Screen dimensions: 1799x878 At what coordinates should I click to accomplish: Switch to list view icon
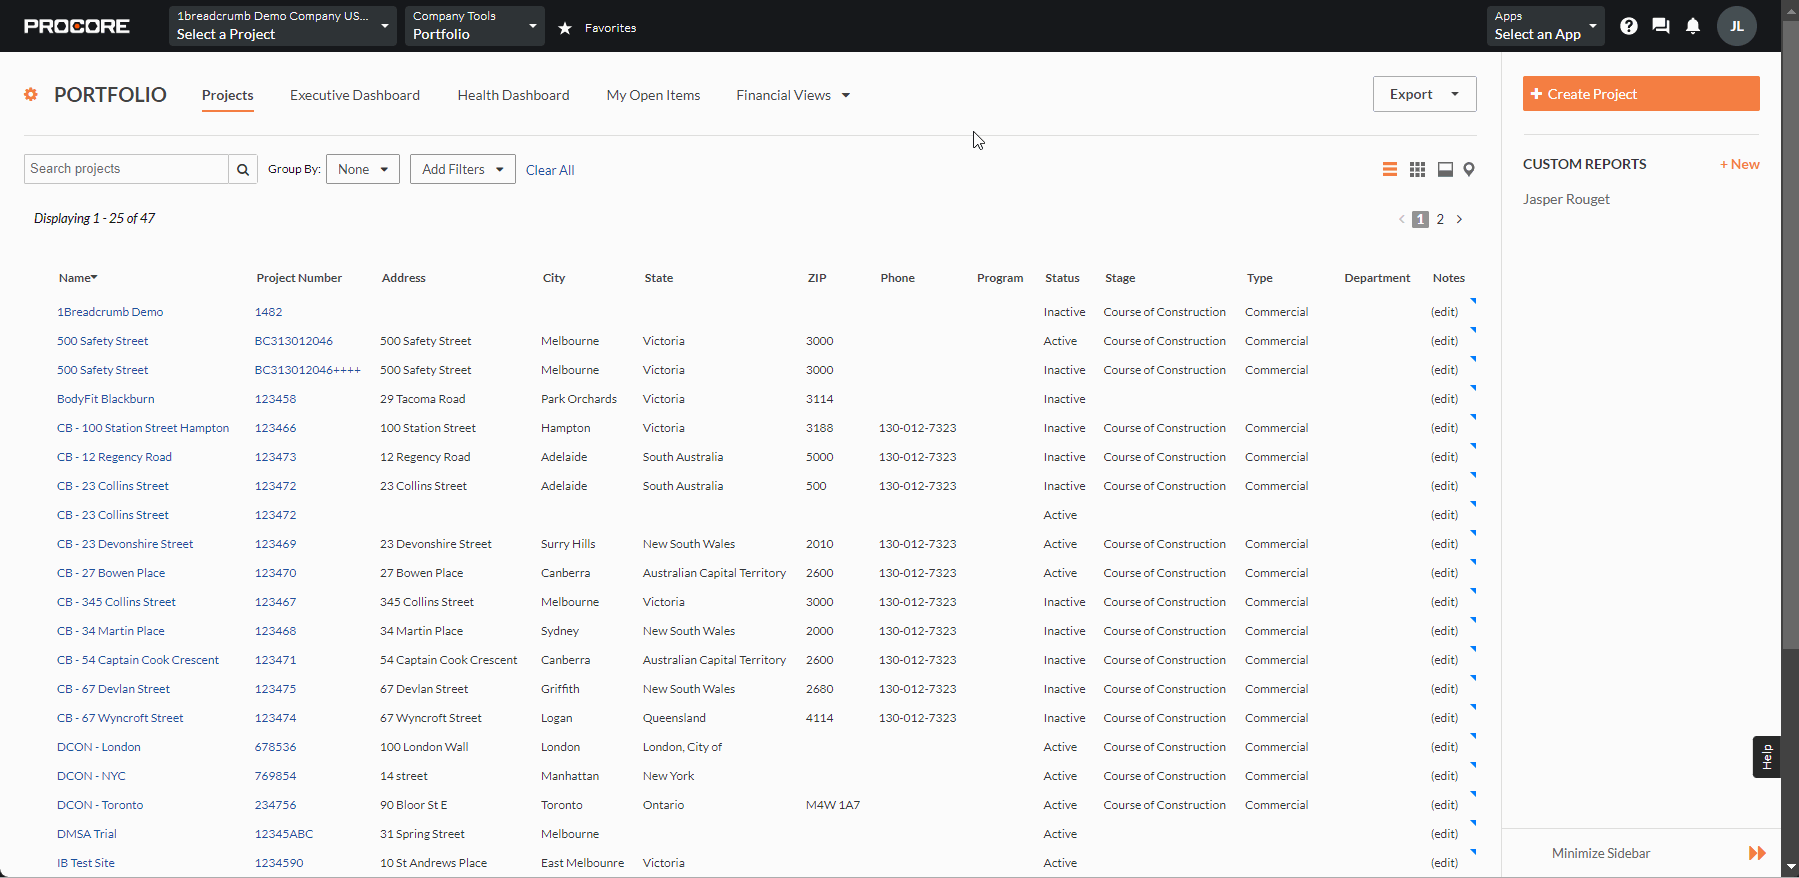[x=1389, y=170]
